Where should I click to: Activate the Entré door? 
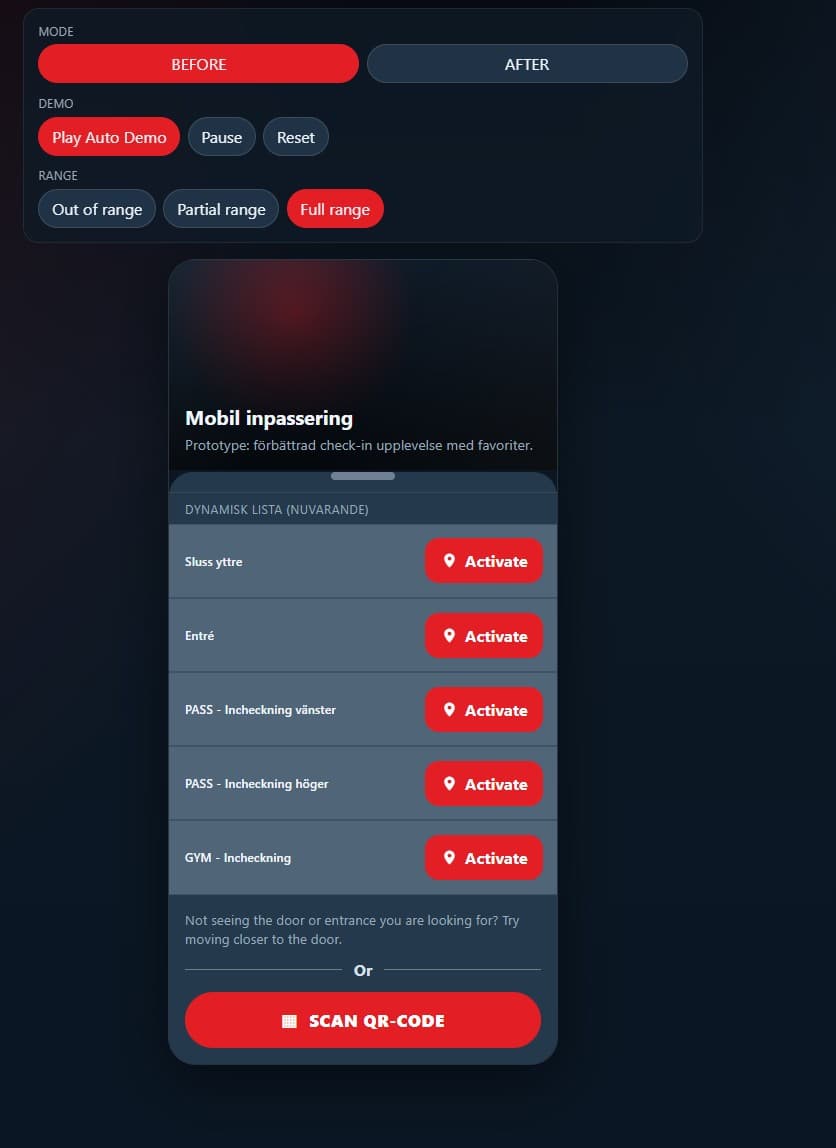pyautogui.click(x=484, y=636)
